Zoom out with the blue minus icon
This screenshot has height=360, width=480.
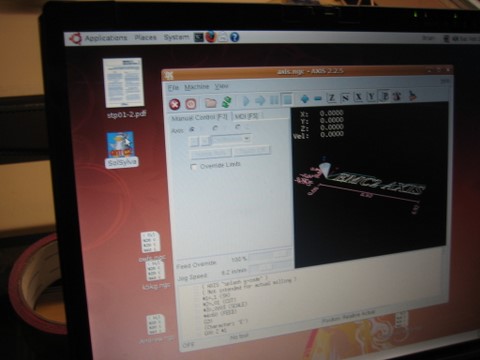point(318,98)
